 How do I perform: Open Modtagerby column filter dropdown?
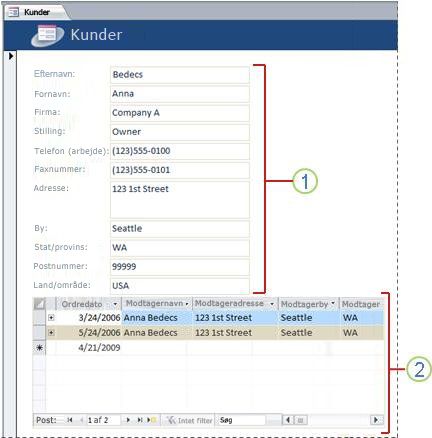pyautogui.click(x=333, y=304)
